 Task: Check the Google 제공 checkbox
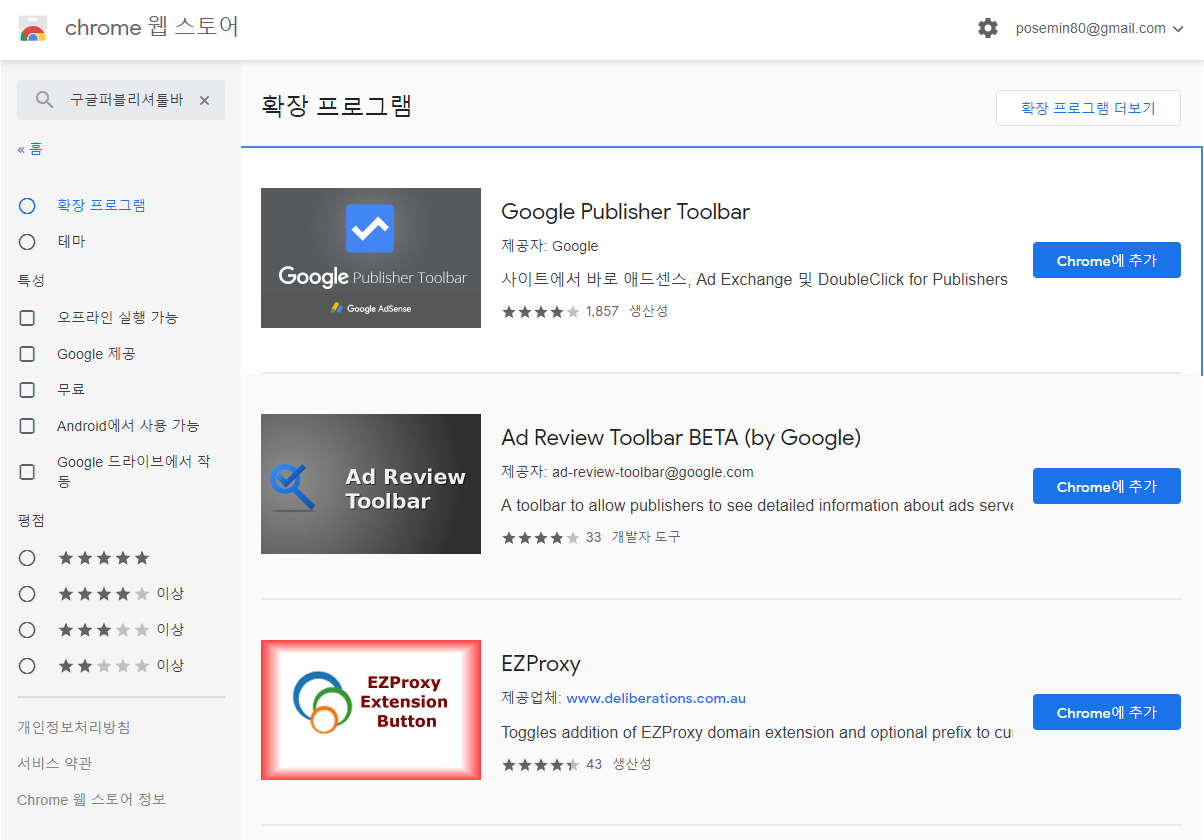(x=27, y=354)
